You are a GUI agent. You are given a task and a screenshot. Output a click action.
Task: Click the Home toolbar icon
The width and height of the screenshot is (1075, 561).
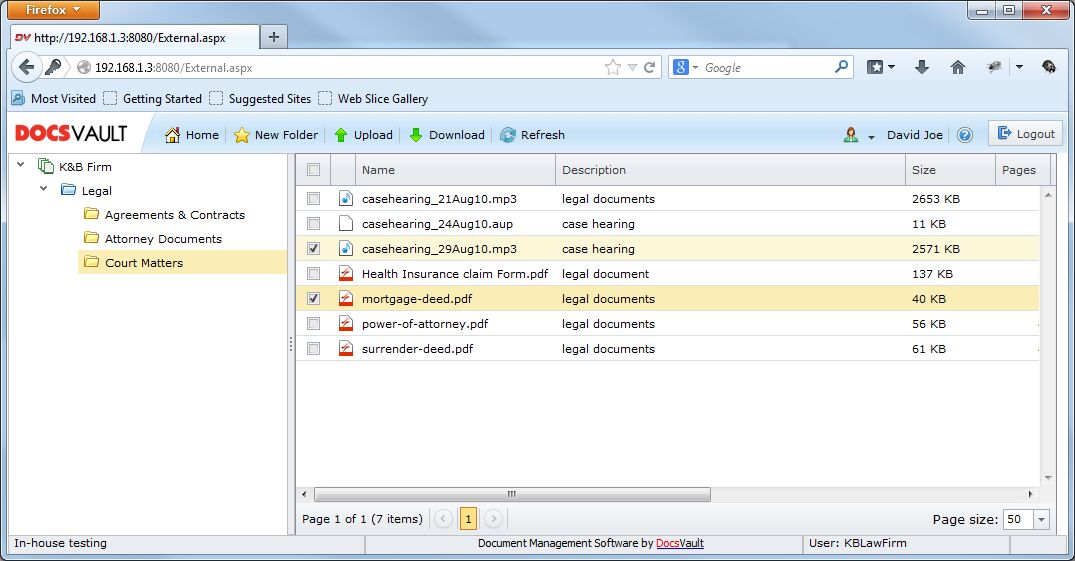coord(173,135)
